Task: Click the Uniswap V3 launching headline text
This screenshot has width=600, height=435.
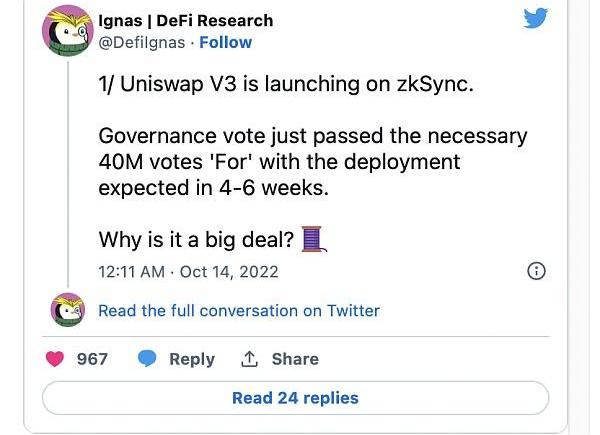Action: pyautogui.click(x=286, y=84)
